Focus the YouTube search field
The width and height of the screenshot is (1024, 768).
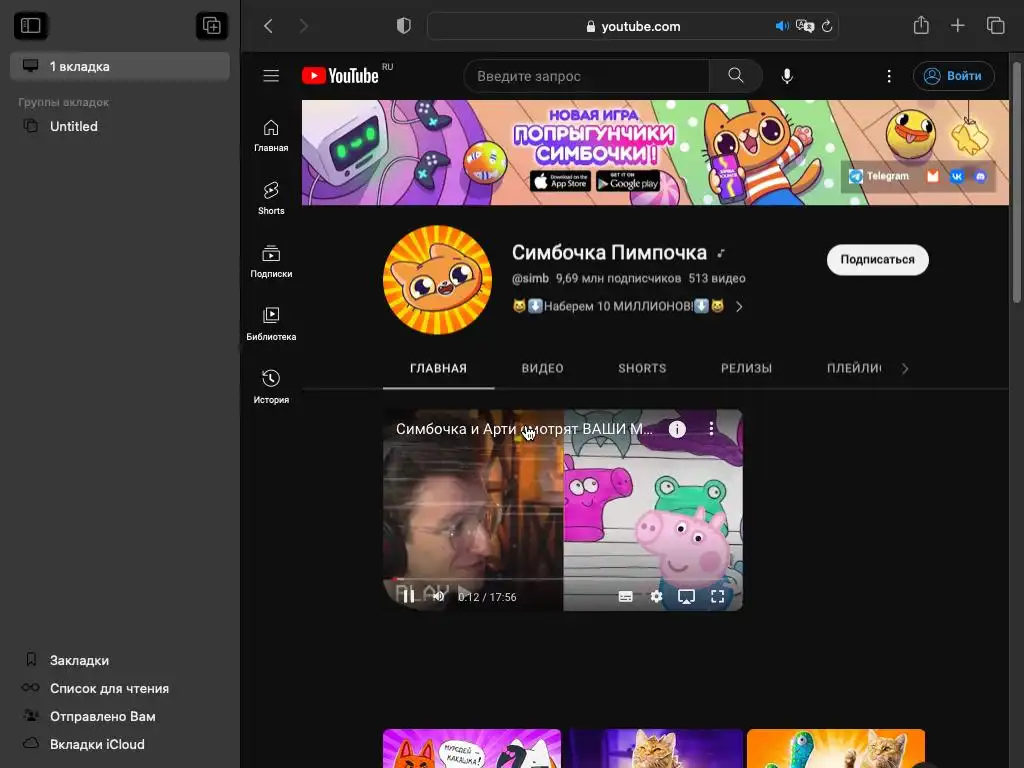[586, 76]
